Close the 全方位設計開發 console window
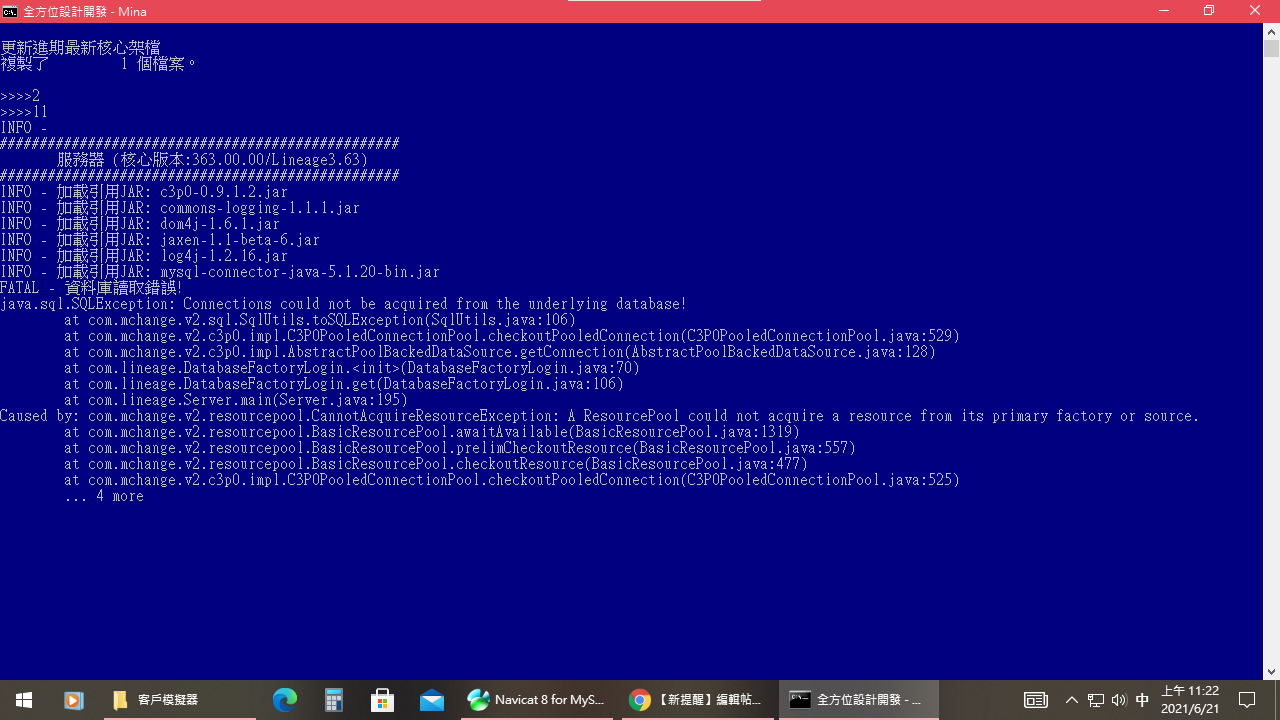Viewport: 1280px width, 720px height. (1255, 11)
